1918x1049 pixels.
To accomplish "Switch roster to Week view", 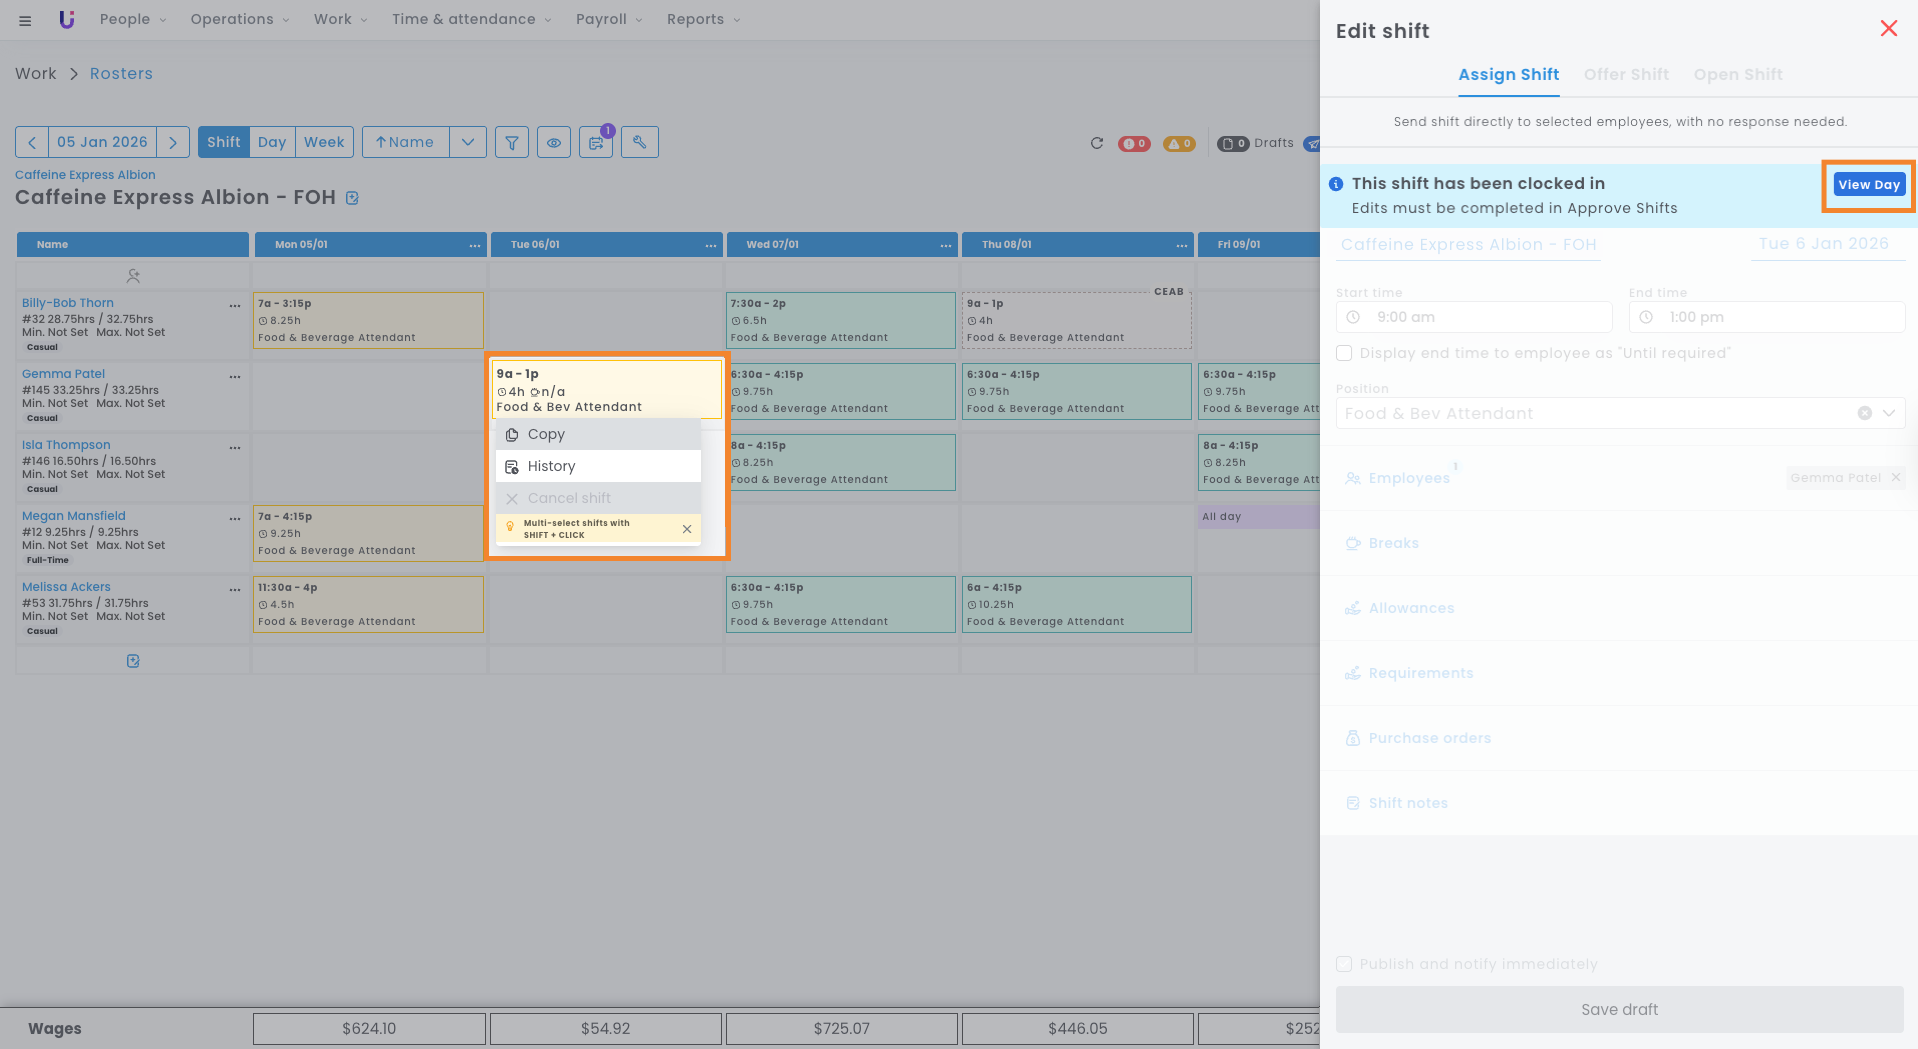I will 324,142.
